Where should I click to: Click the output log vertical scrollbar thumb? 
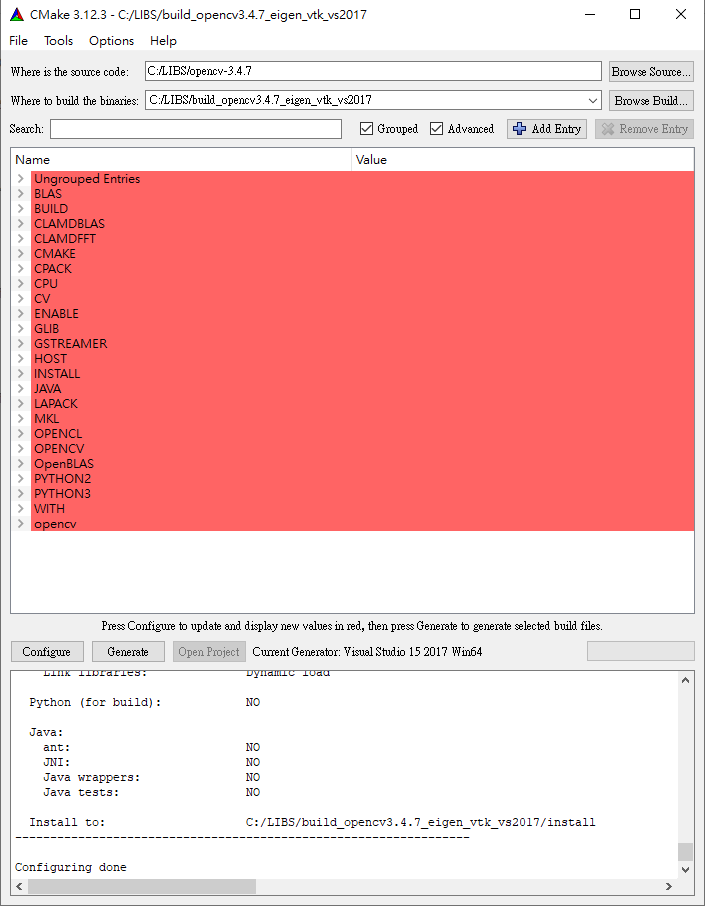point(685,852)
